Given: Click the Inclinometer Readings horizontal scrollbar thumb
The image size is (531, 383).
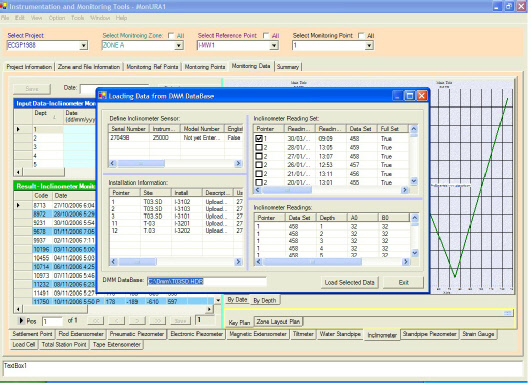Looking at the screenshot, I should [x=313, y=262].
